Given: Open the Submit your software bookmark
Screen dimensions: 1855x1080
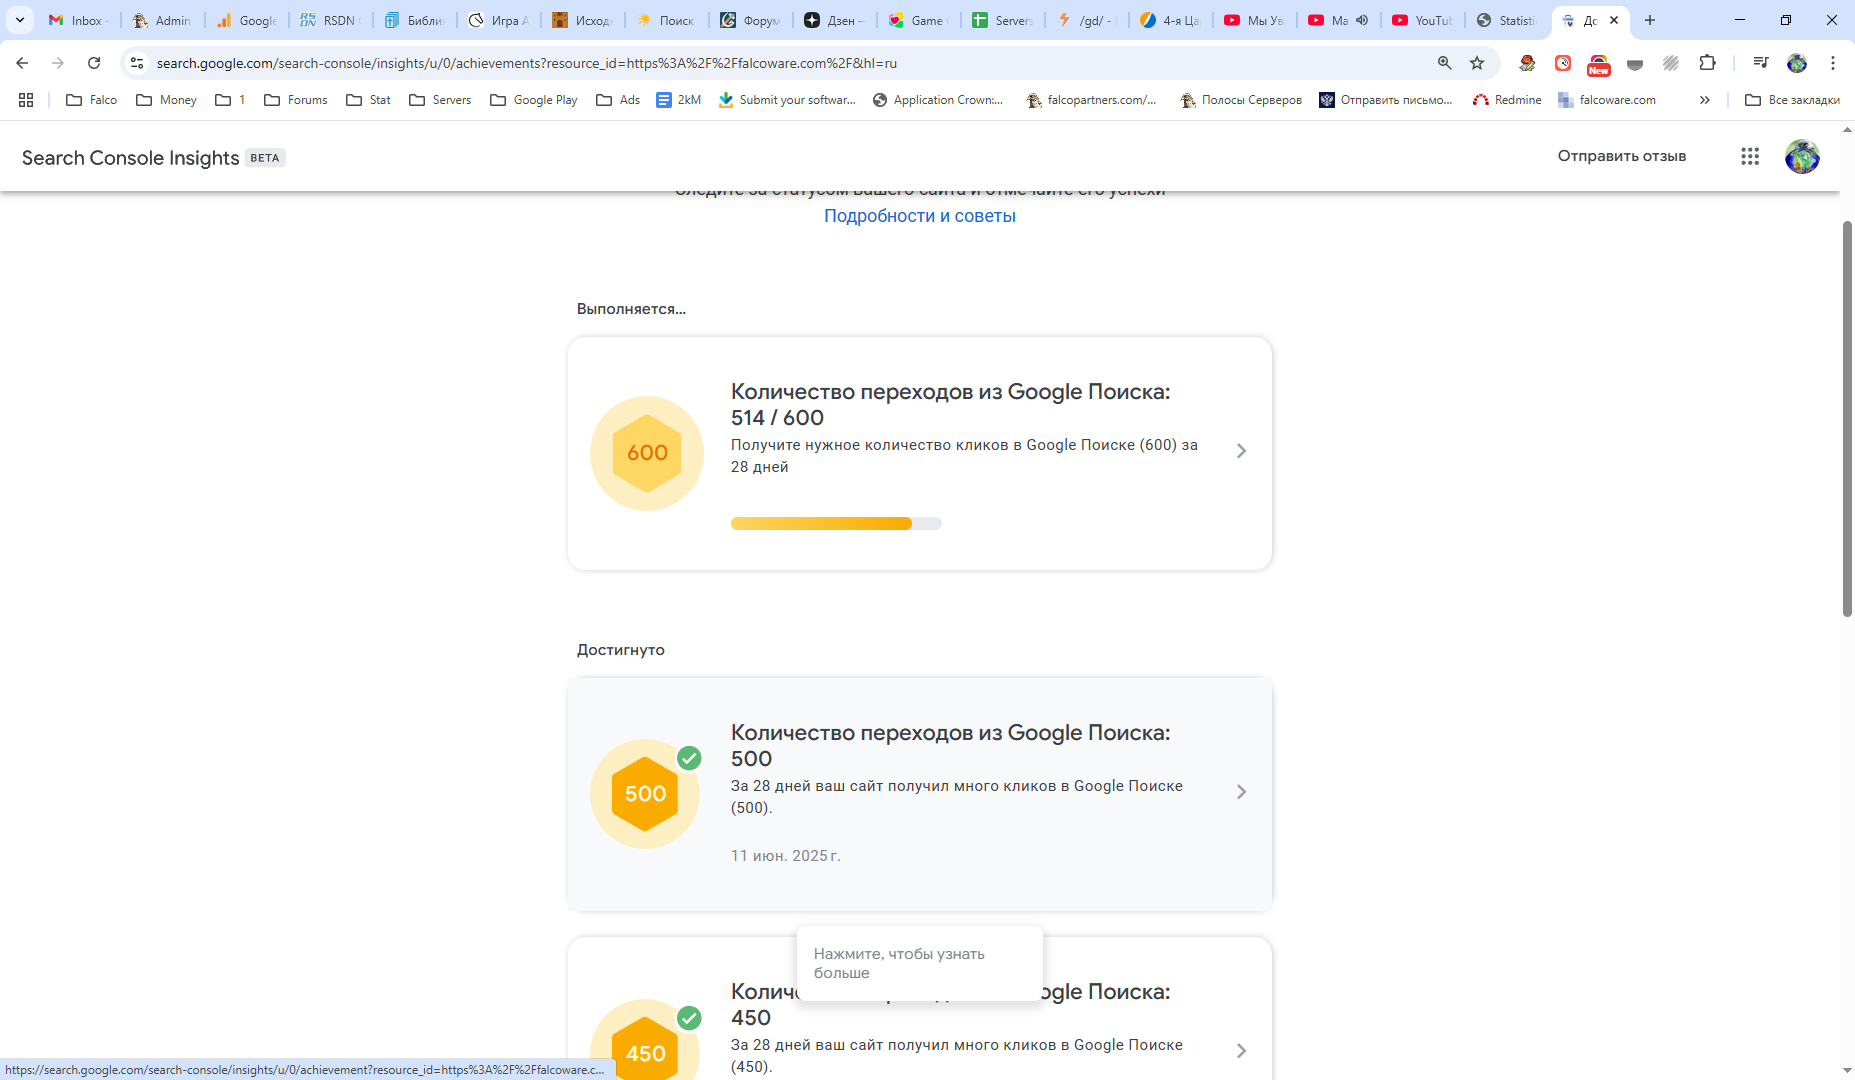Looking at the screenshot, I should pos(787,100).
